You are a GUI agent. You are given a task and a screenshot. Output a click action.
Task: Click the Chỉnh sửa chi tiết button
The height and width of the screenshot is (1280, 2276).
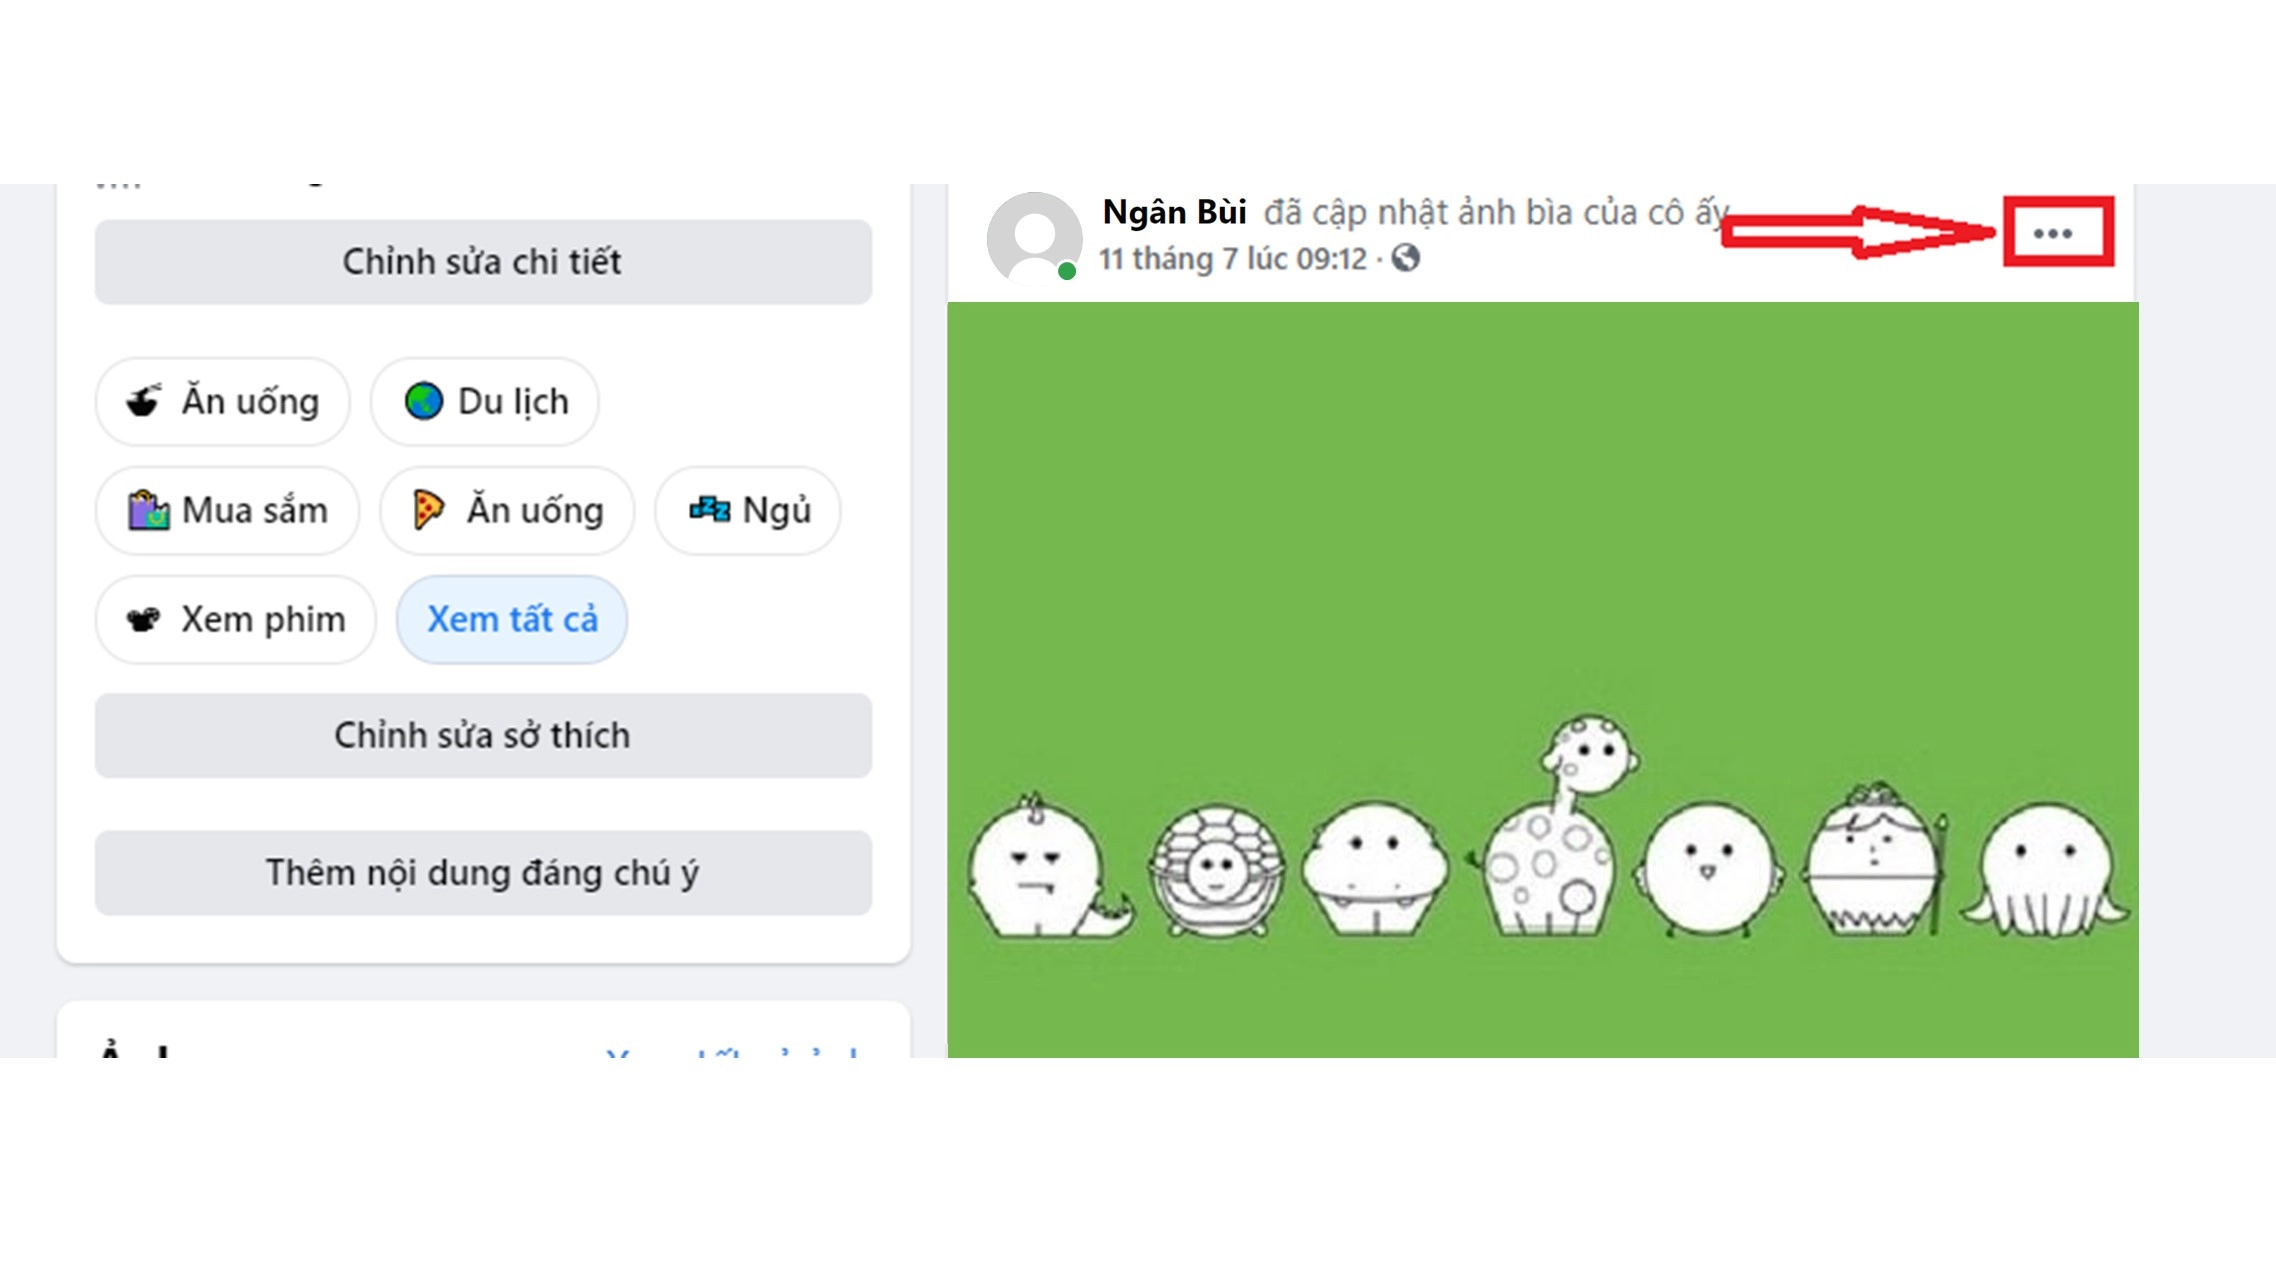pyautogui.click(x=483, y=262)
